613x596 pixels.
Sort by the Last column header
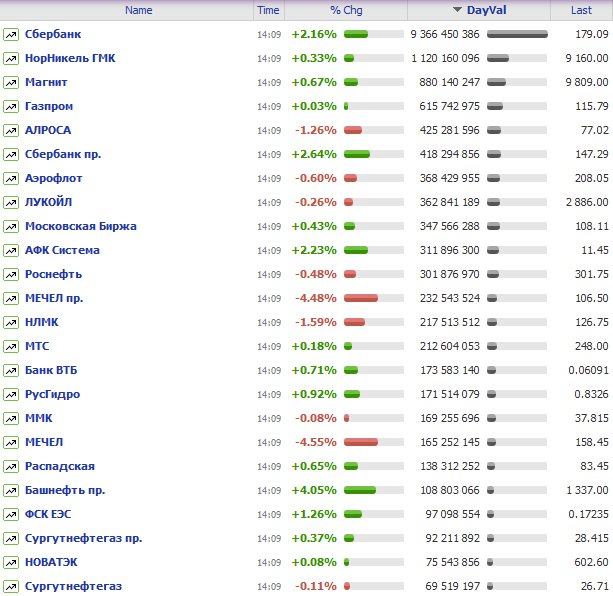coord(581,10)
